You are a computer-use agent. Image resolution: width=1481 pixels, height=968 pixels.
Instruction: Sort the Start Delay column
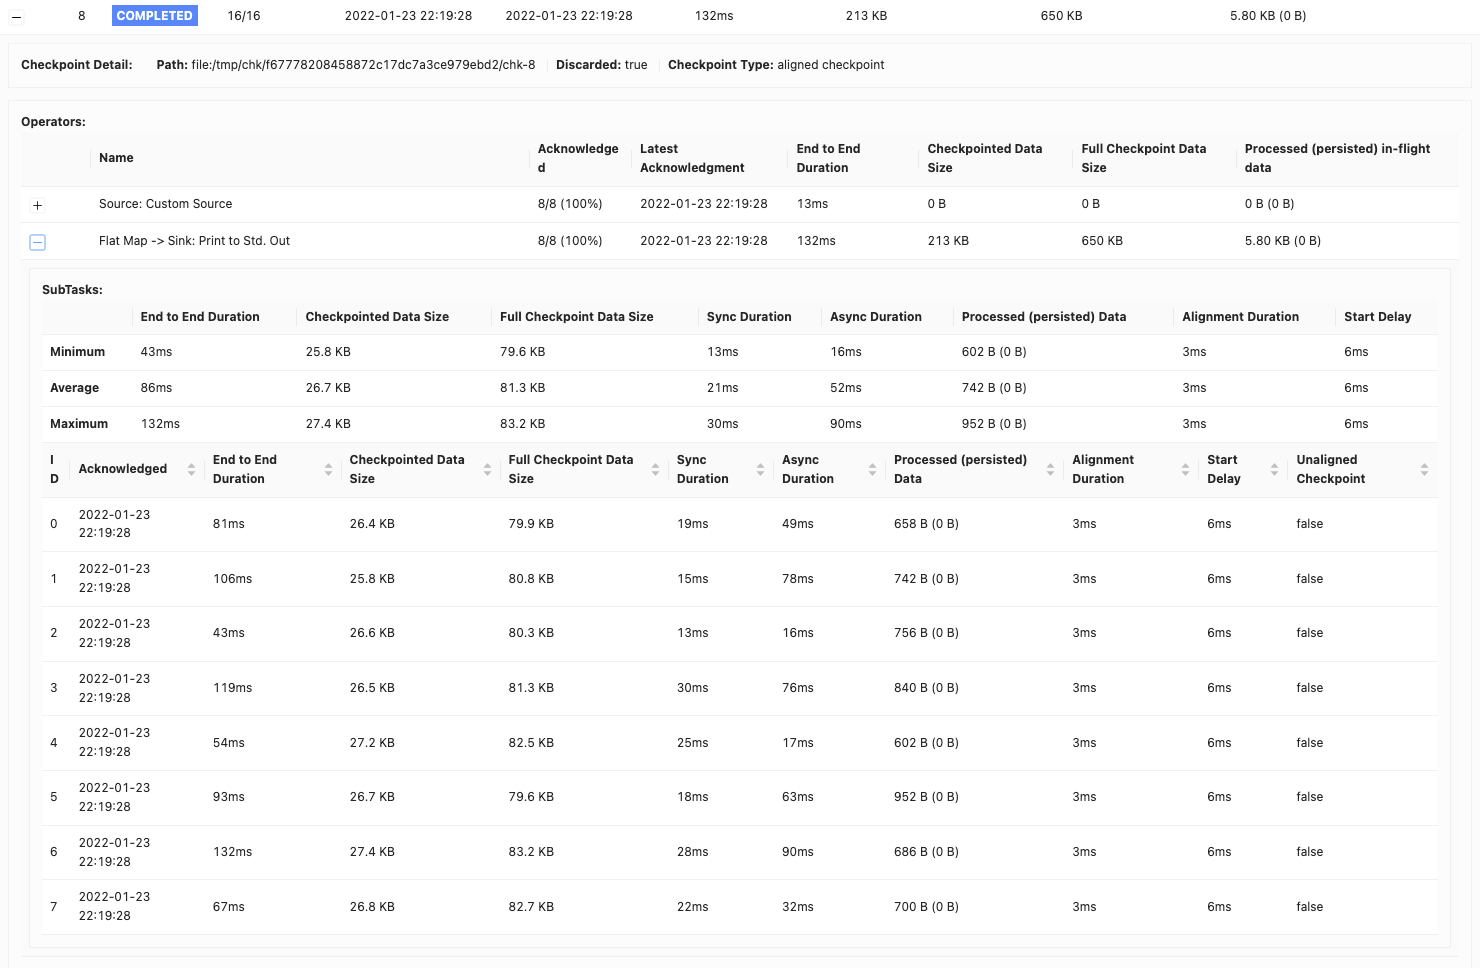point(1273,469)
